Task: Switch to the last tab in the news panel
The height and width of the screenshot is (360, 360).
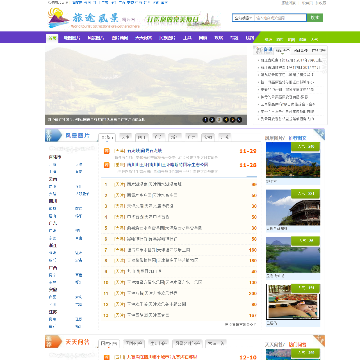Action: pyautogui.click(x=318, y=51)
